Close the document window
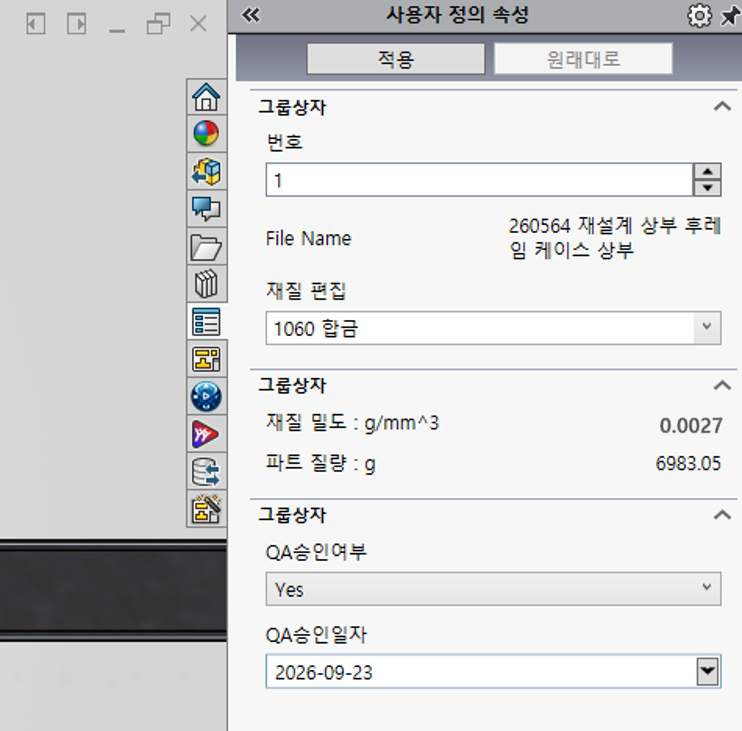 tap(198, 24)
